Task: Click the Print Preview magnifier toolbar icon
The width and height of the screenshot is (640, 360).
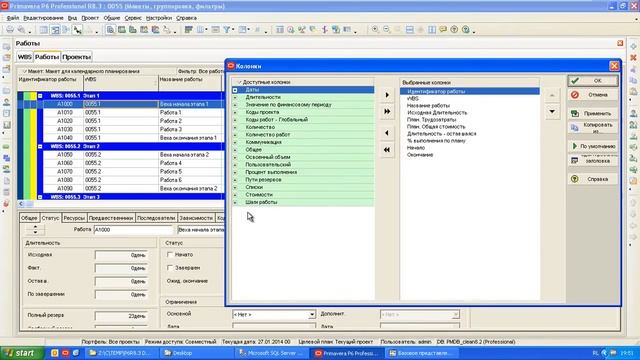Action: 21,30
